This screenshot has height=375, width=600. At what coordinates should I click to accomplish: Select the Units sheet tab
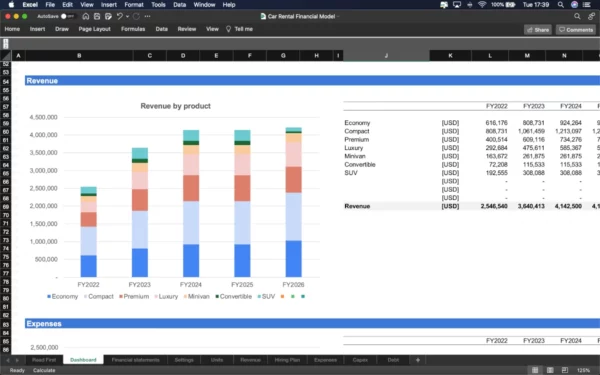217,360
